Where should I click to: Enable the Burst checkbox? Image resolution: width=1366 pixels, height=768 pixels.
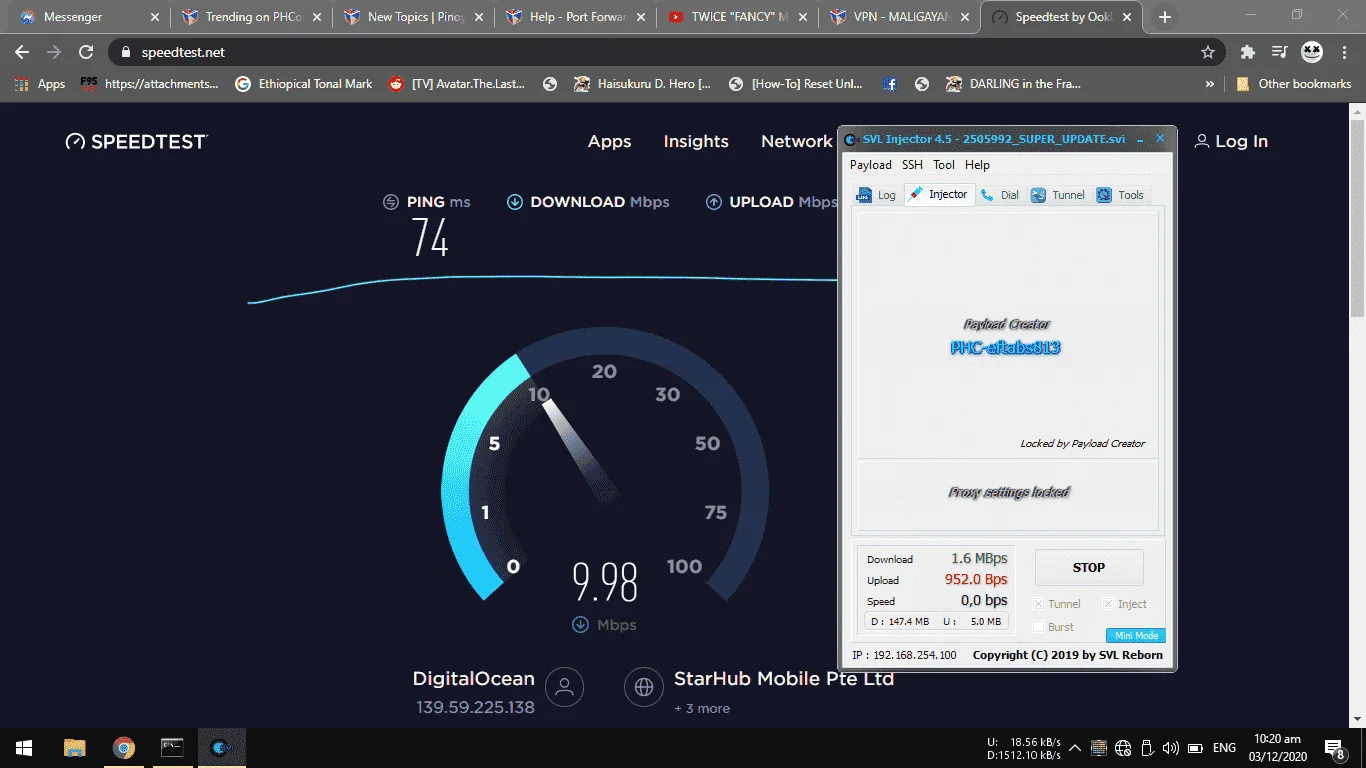point(1038,627)
